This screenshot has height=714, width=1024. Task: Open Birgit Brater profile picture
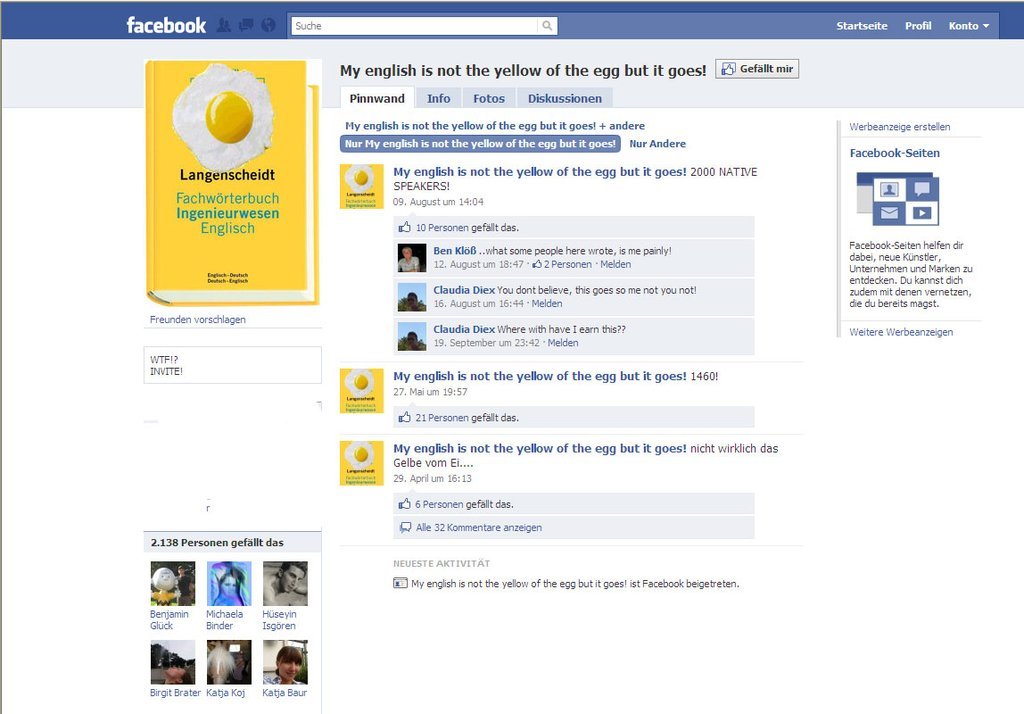(172, 662)
